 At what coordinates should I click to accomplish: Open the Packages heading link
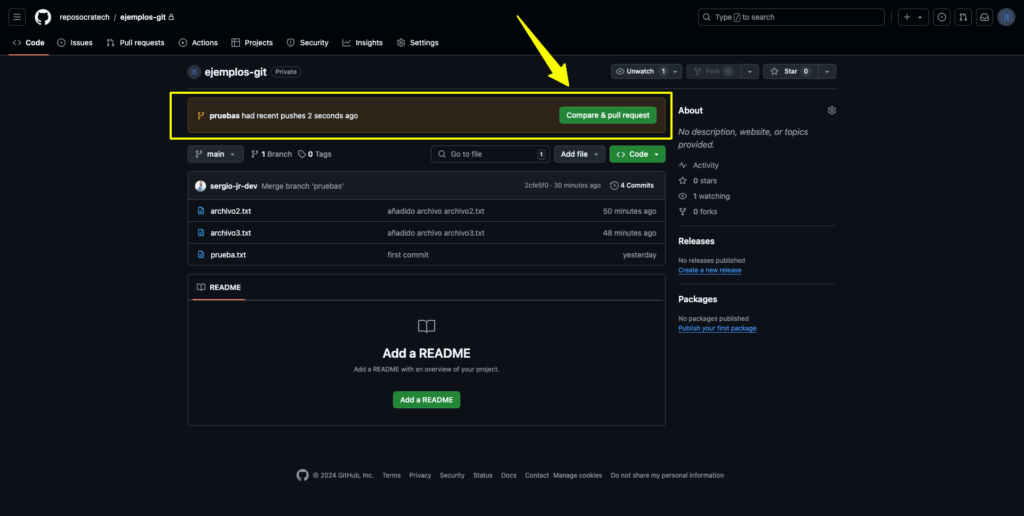pos(697,299)
